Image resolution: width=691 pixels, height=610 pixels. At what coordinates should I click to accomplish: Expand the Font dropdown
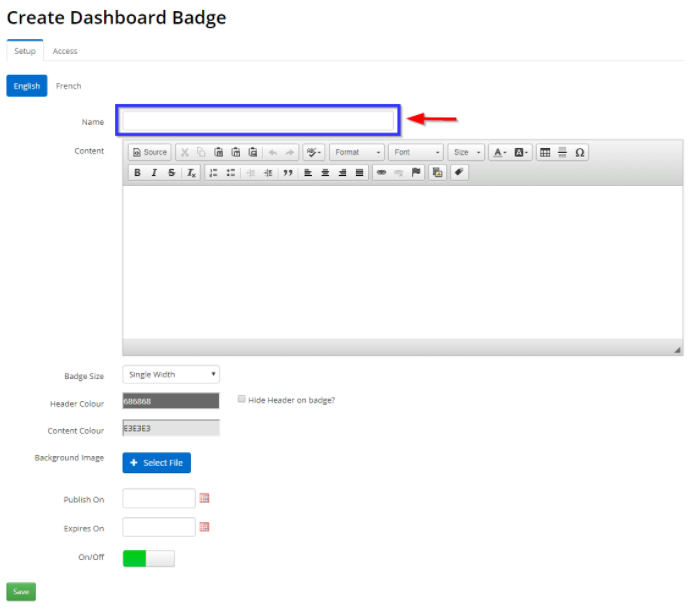point(415,152)
